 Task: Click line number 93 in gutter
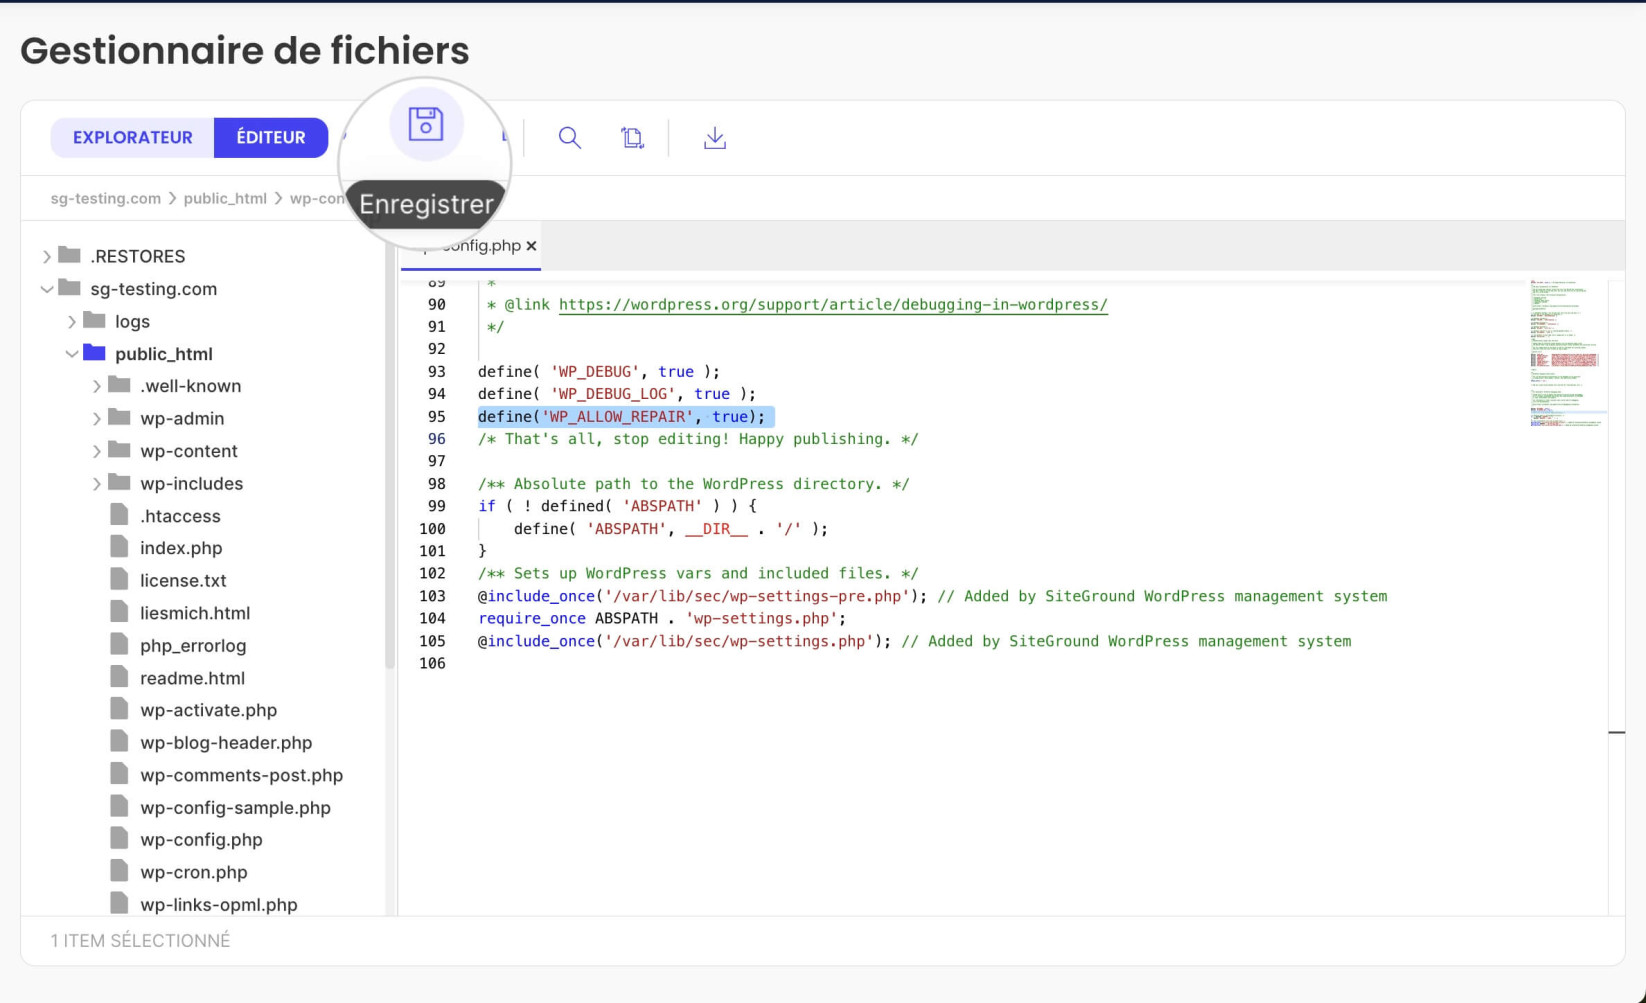pos(437,372)
